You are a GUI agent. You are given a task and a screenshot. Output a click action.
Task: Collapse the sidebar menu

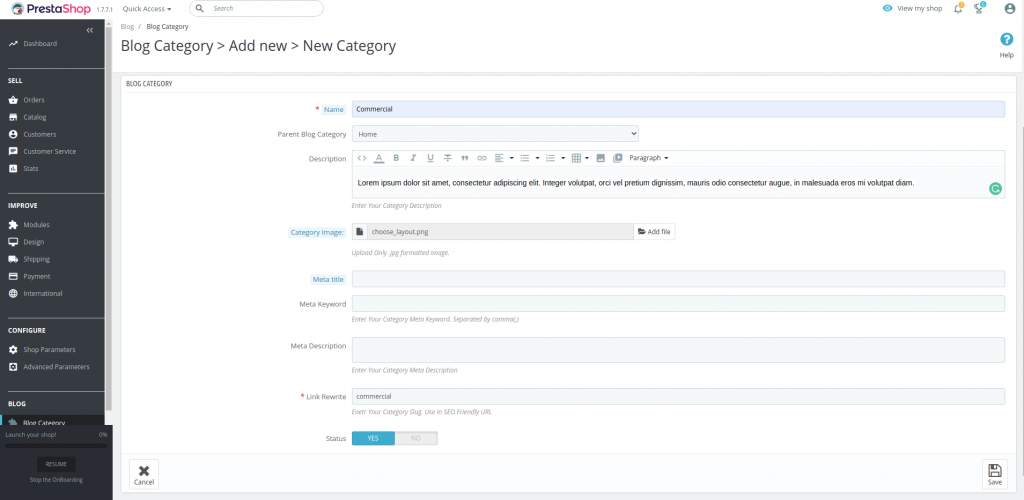[89, 30]
